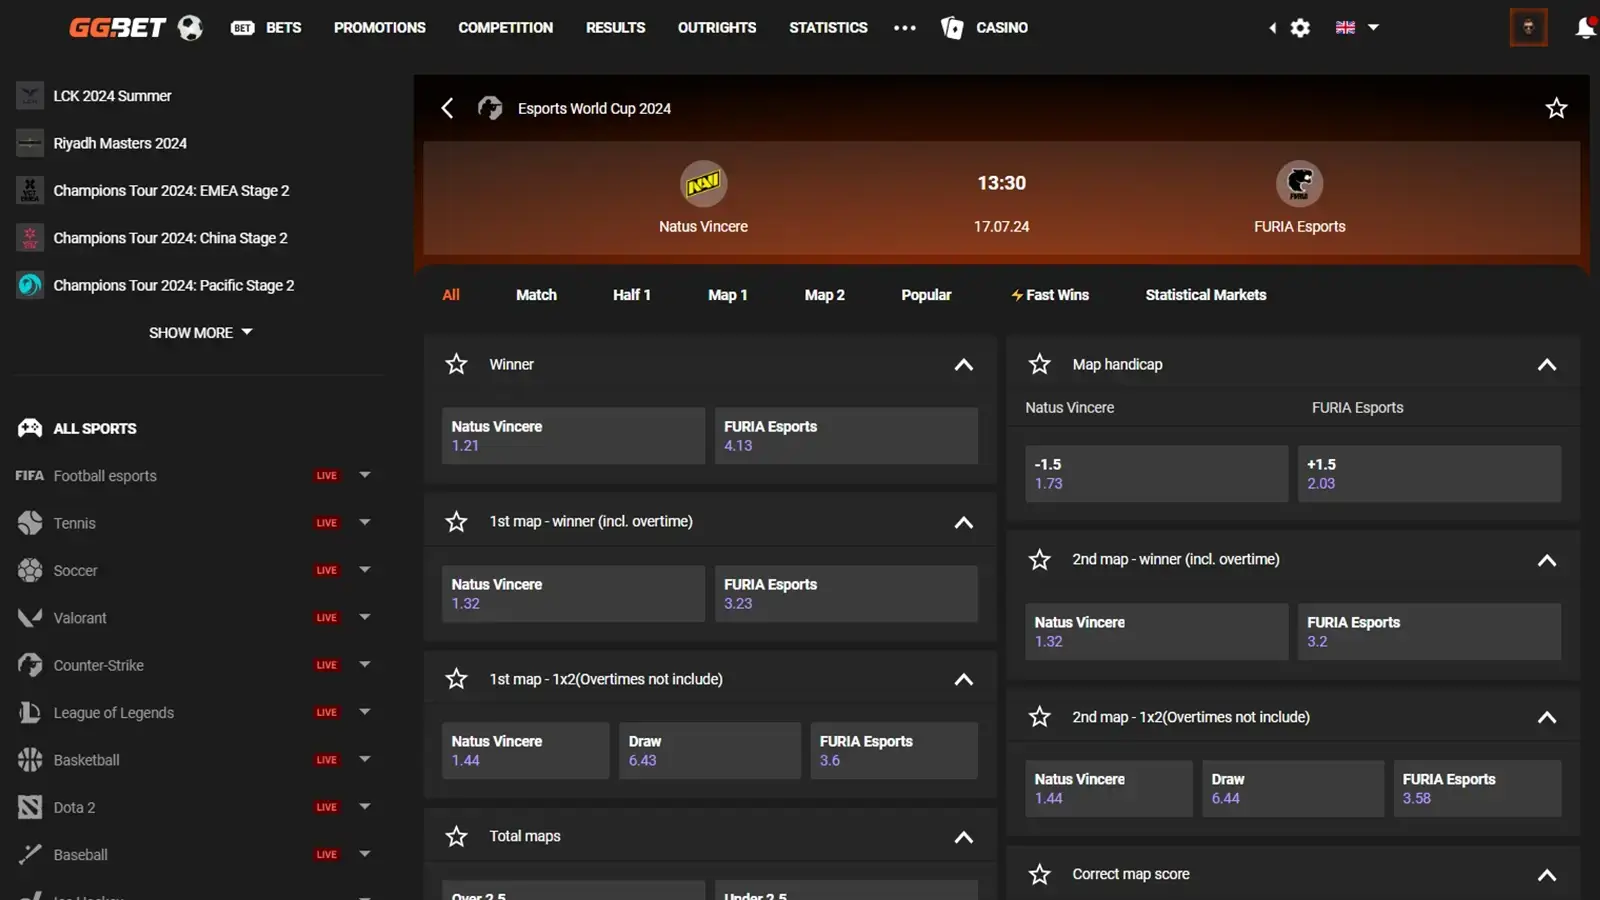The width and height of the screenshot is (1600, 900).
Task: Open the Fast Wins tab
Action: coord(1049,295)
